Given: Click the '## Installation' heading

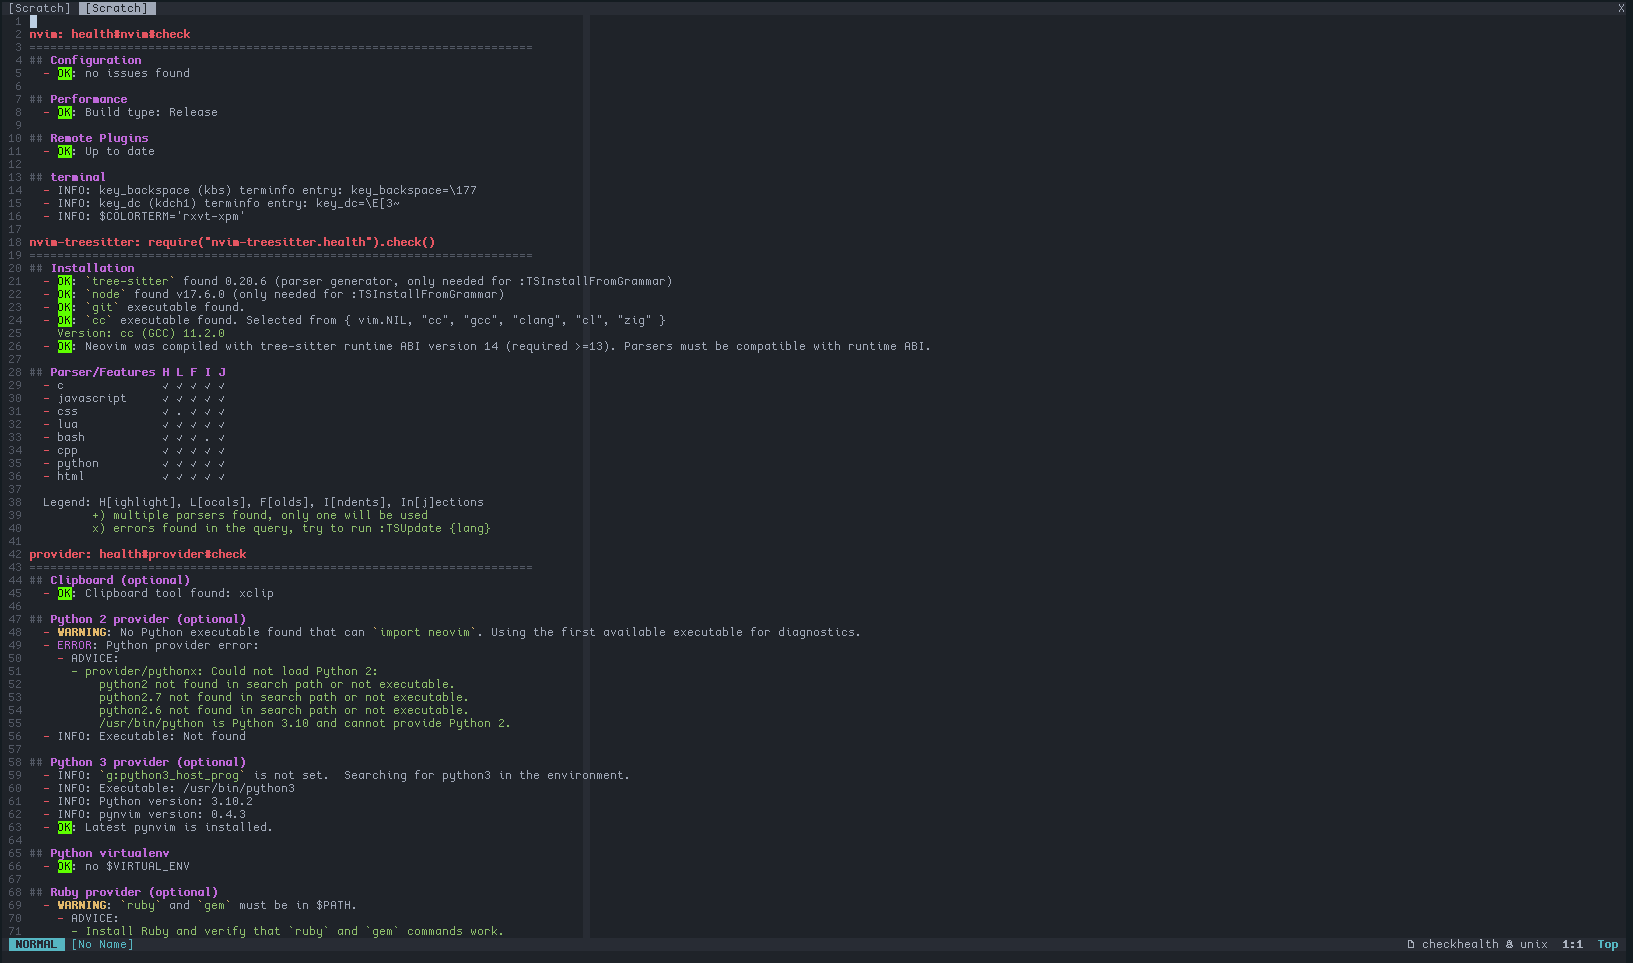Looking at the screenshot, I should click(82, 268).
